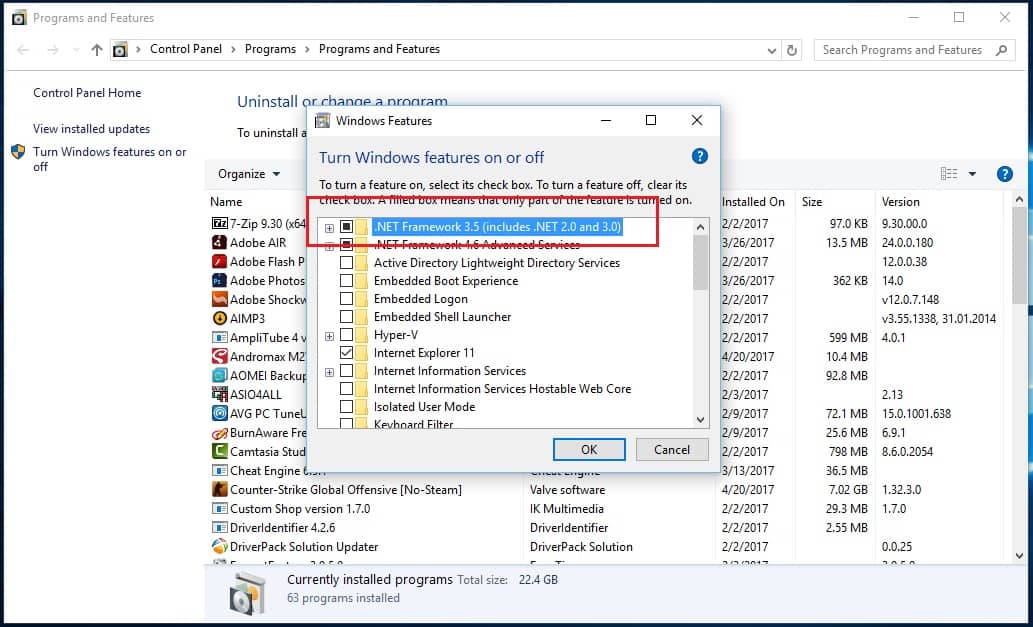Image resolution: width=1033 pixels, height=627 pixels.
Task: Check the Hyper-V feature box
Action: pos(346,335)
